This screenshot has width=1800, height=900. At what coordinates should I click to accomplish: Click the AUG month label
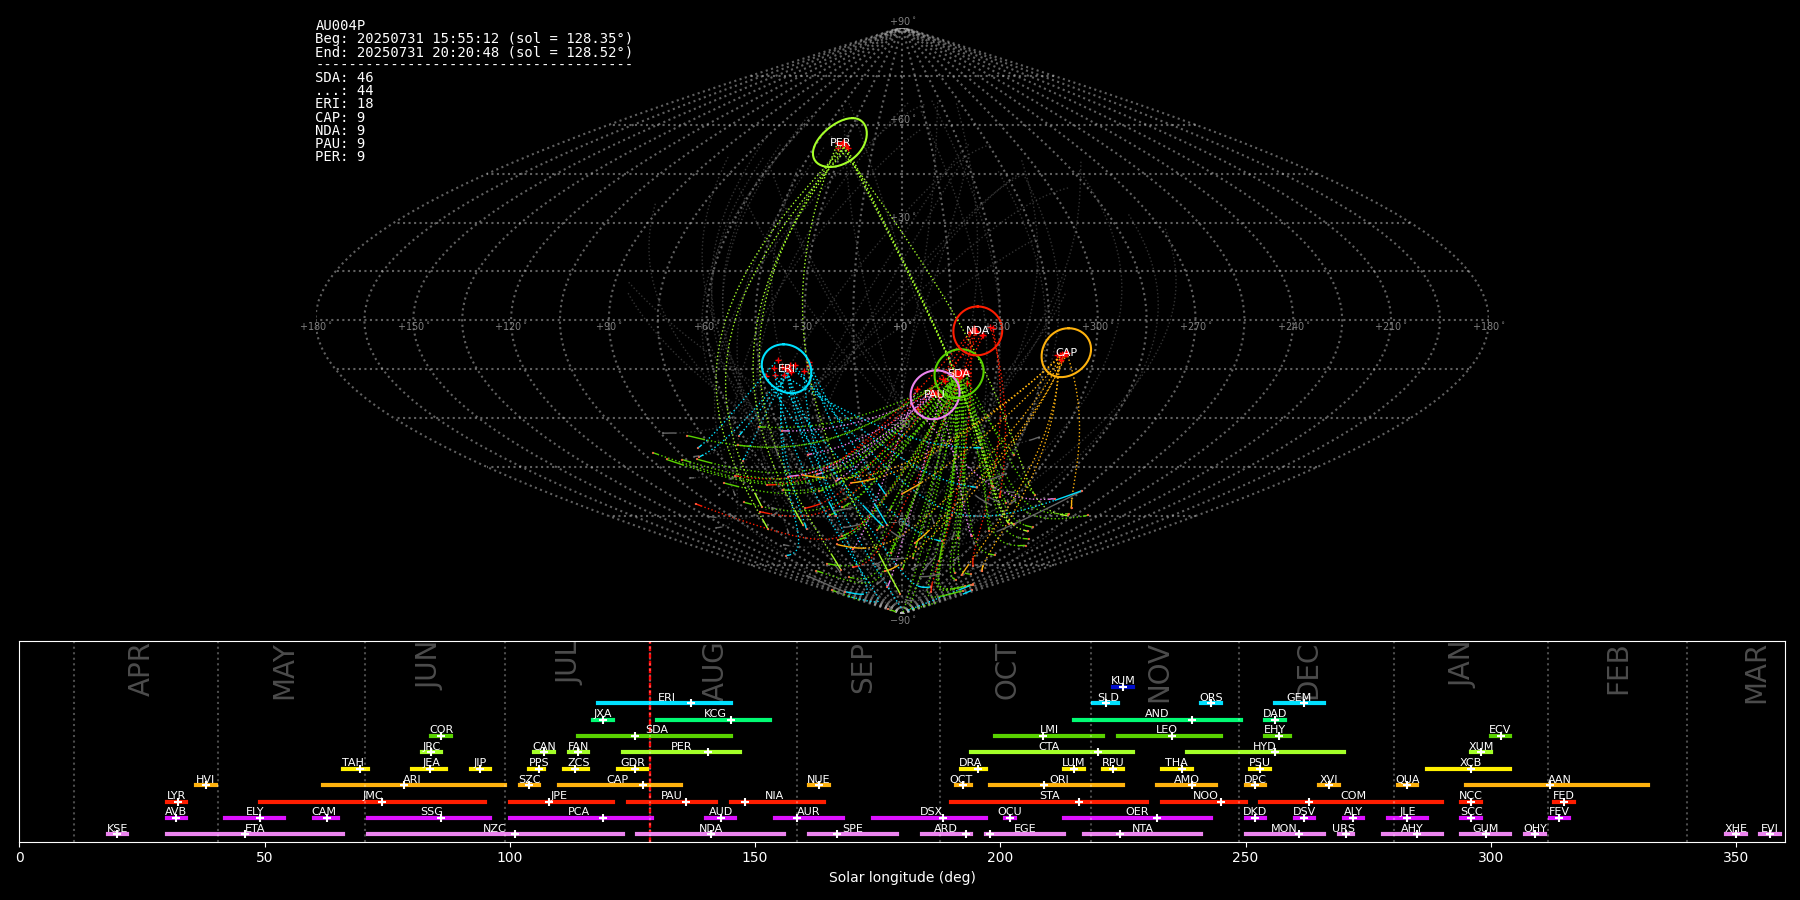[713, 672]
